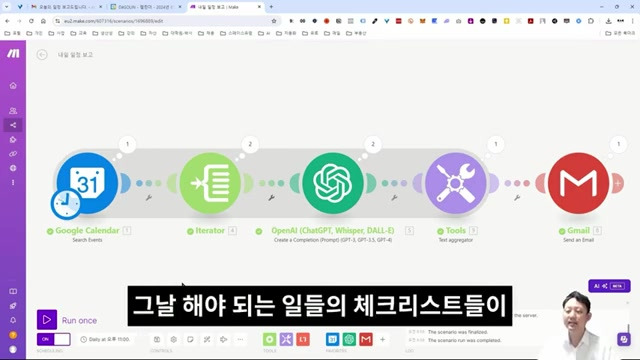This screenshot has width=640, height=360.
Task: Click the green Flow control tools icon
Action: (269, 339)
